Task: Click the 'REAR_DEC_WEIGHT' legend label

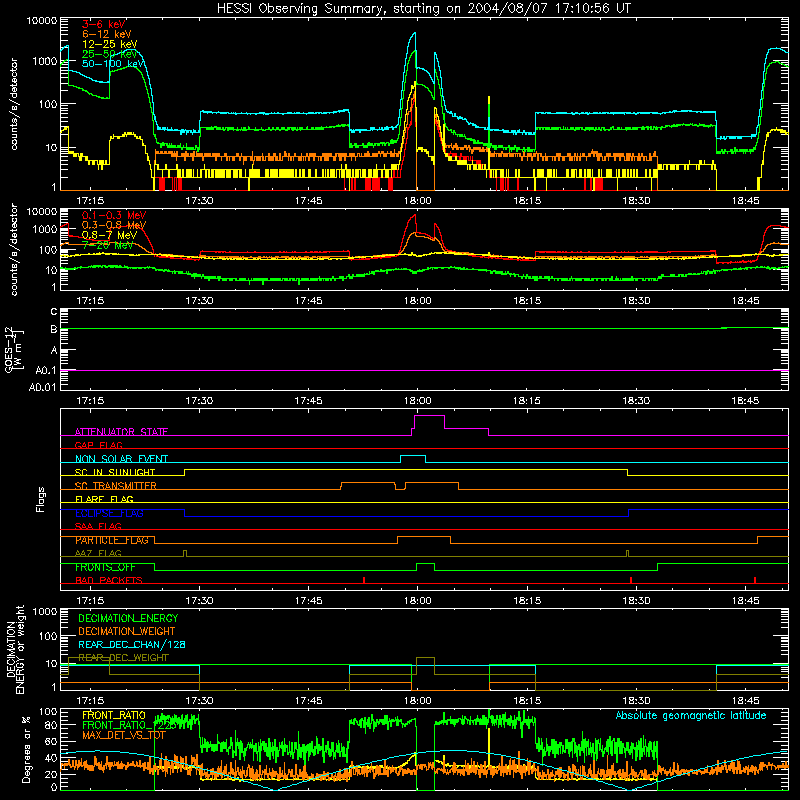Action: 123,658
